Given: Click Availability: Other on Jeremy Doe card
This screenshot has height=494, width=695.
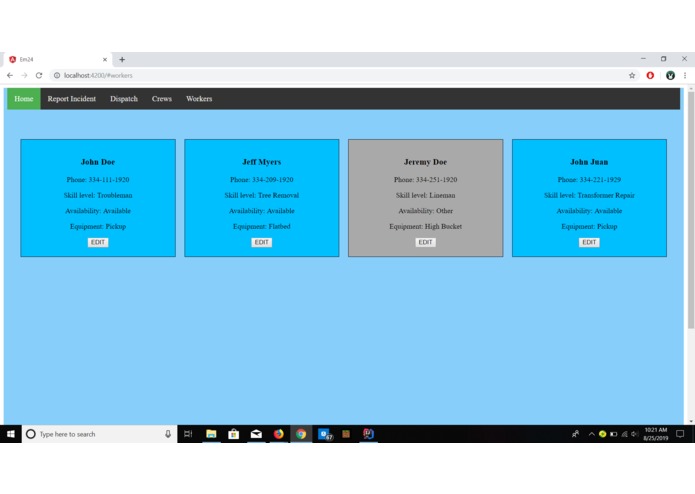Looking at the screenshot, I should (426, 211).
